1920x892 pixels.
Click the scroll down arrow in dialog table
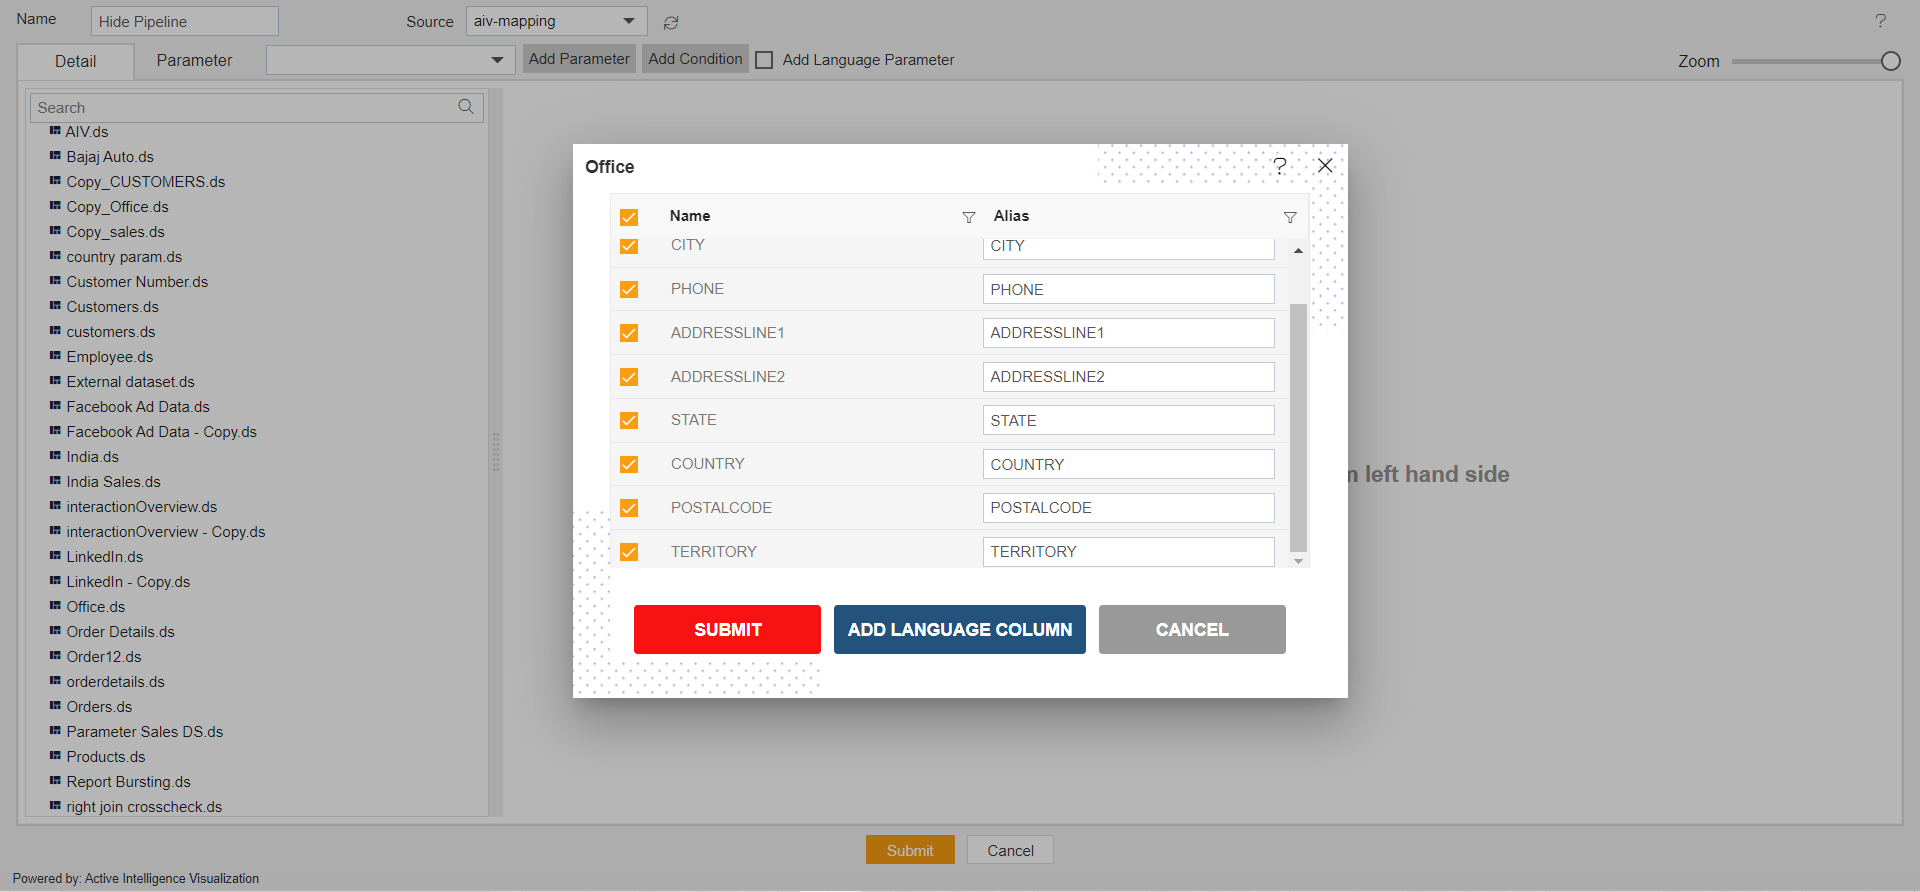(1298, 561)
